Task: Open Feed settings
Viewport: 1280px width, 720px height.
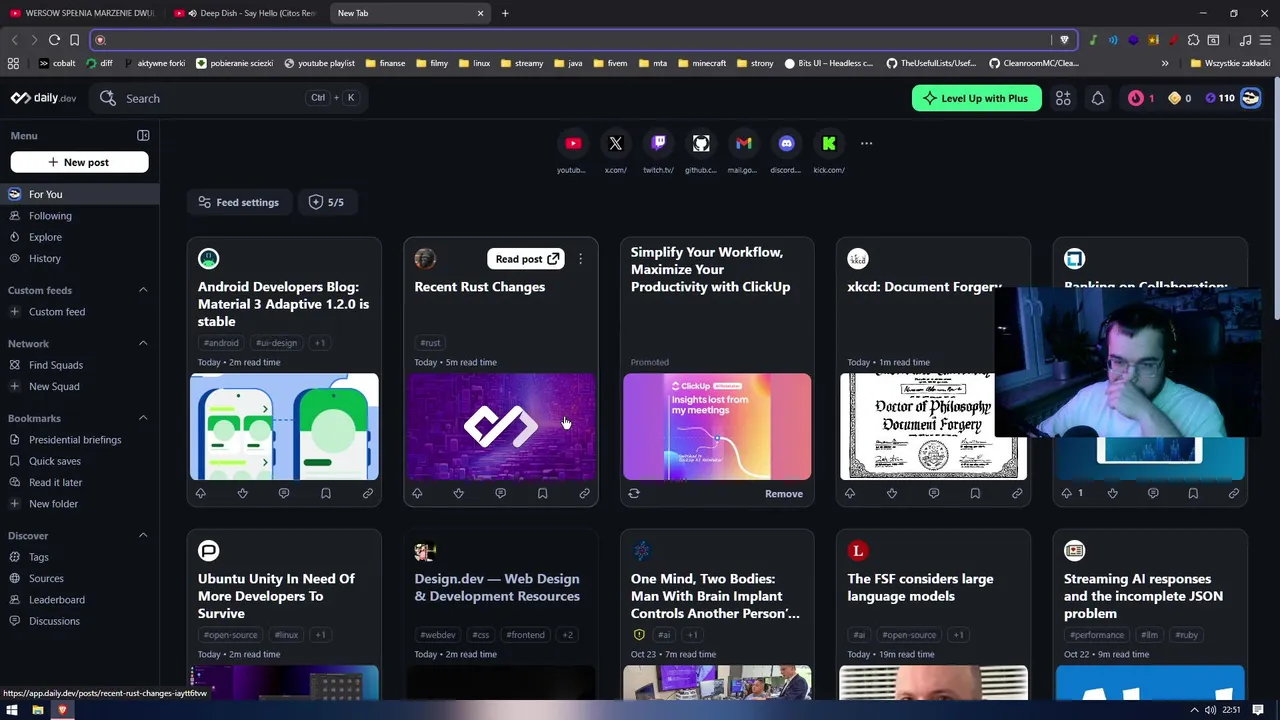Action: pyautogui.click(x=238, y=202)
